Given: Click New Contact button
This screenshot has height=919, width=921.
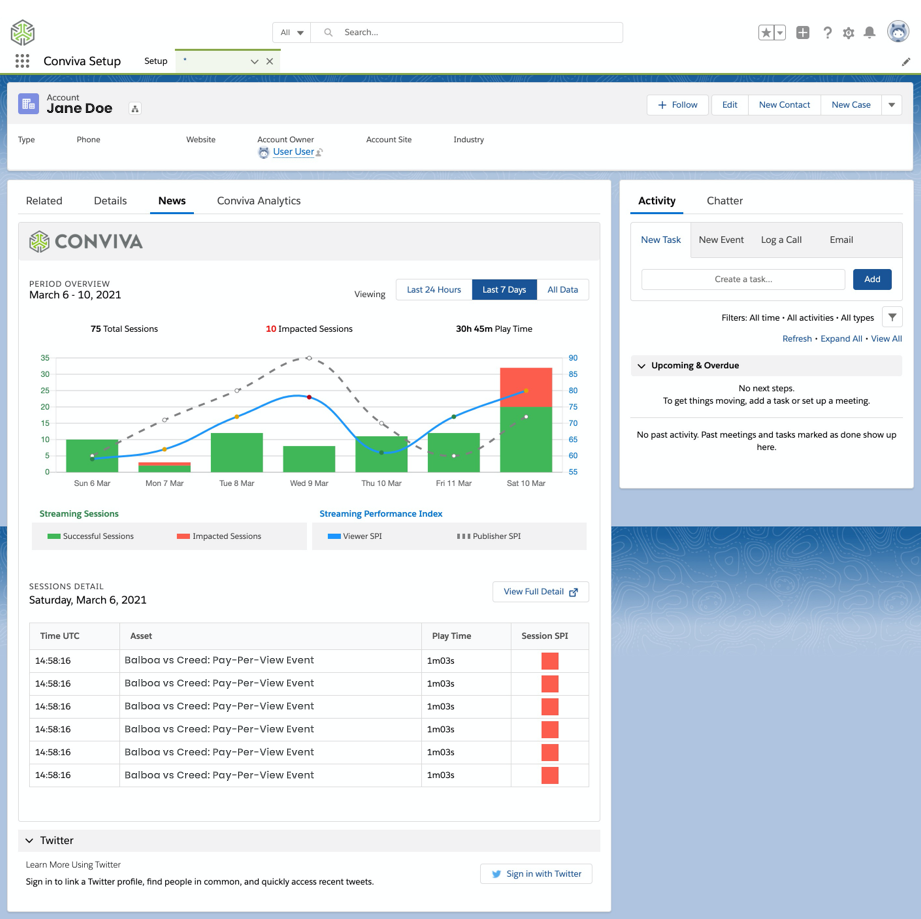Looking at the screenshot, I should coord(784,105).
